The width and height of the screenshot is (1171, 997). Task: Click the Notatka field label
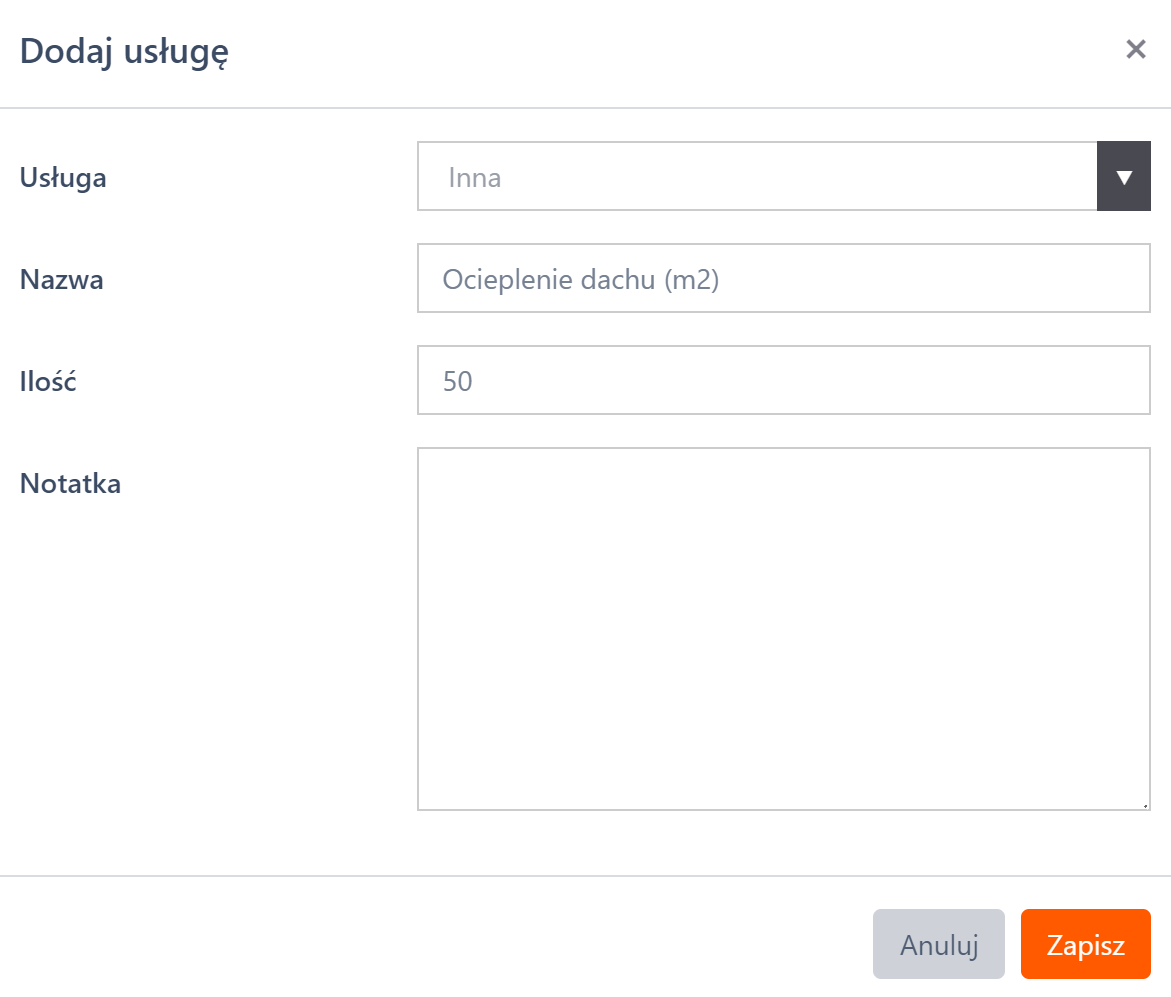70,484
